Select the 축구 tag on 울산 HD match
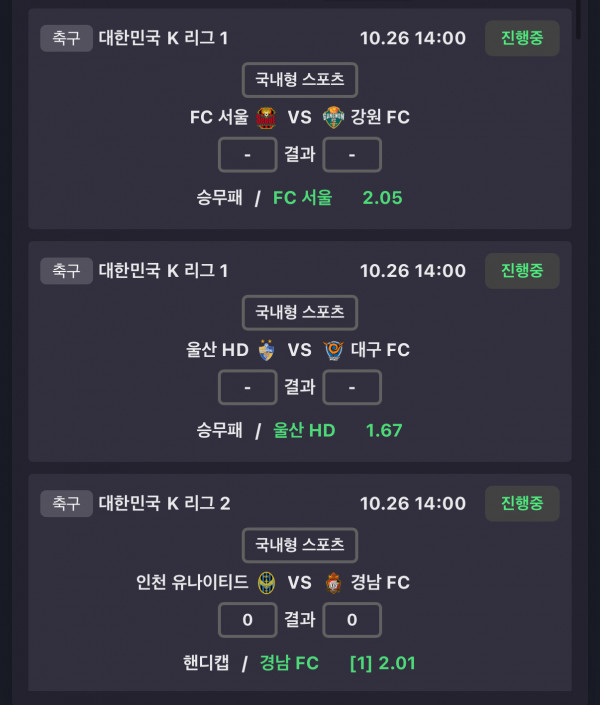The image size is (600, 705). [x=66, y=270]
